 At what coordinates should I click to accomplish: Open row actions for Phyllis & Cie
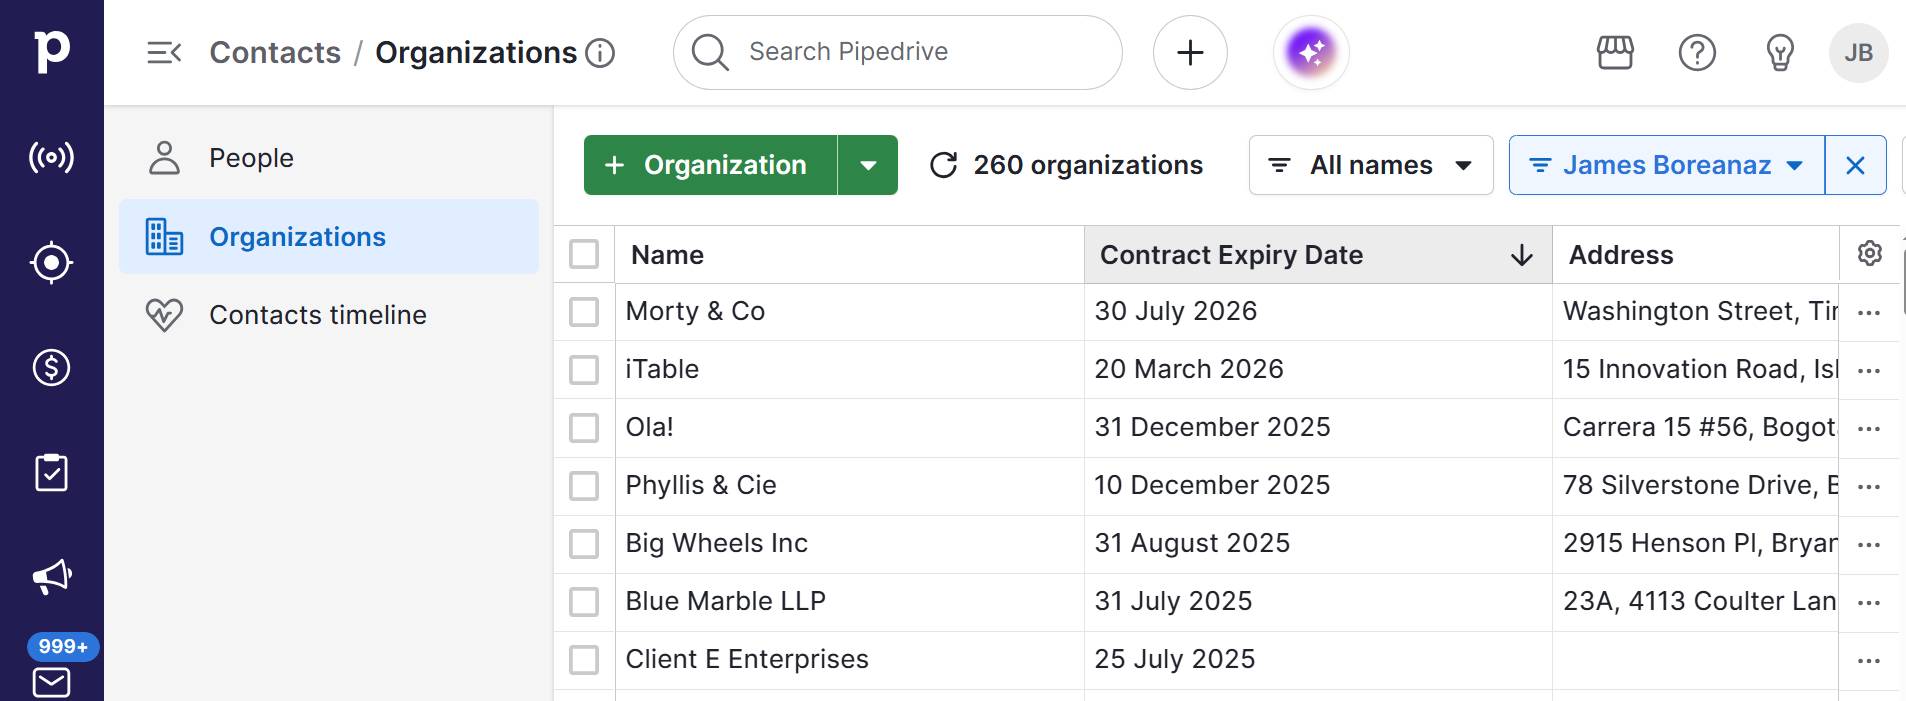pyautogui.click(x=1868, y=487)
